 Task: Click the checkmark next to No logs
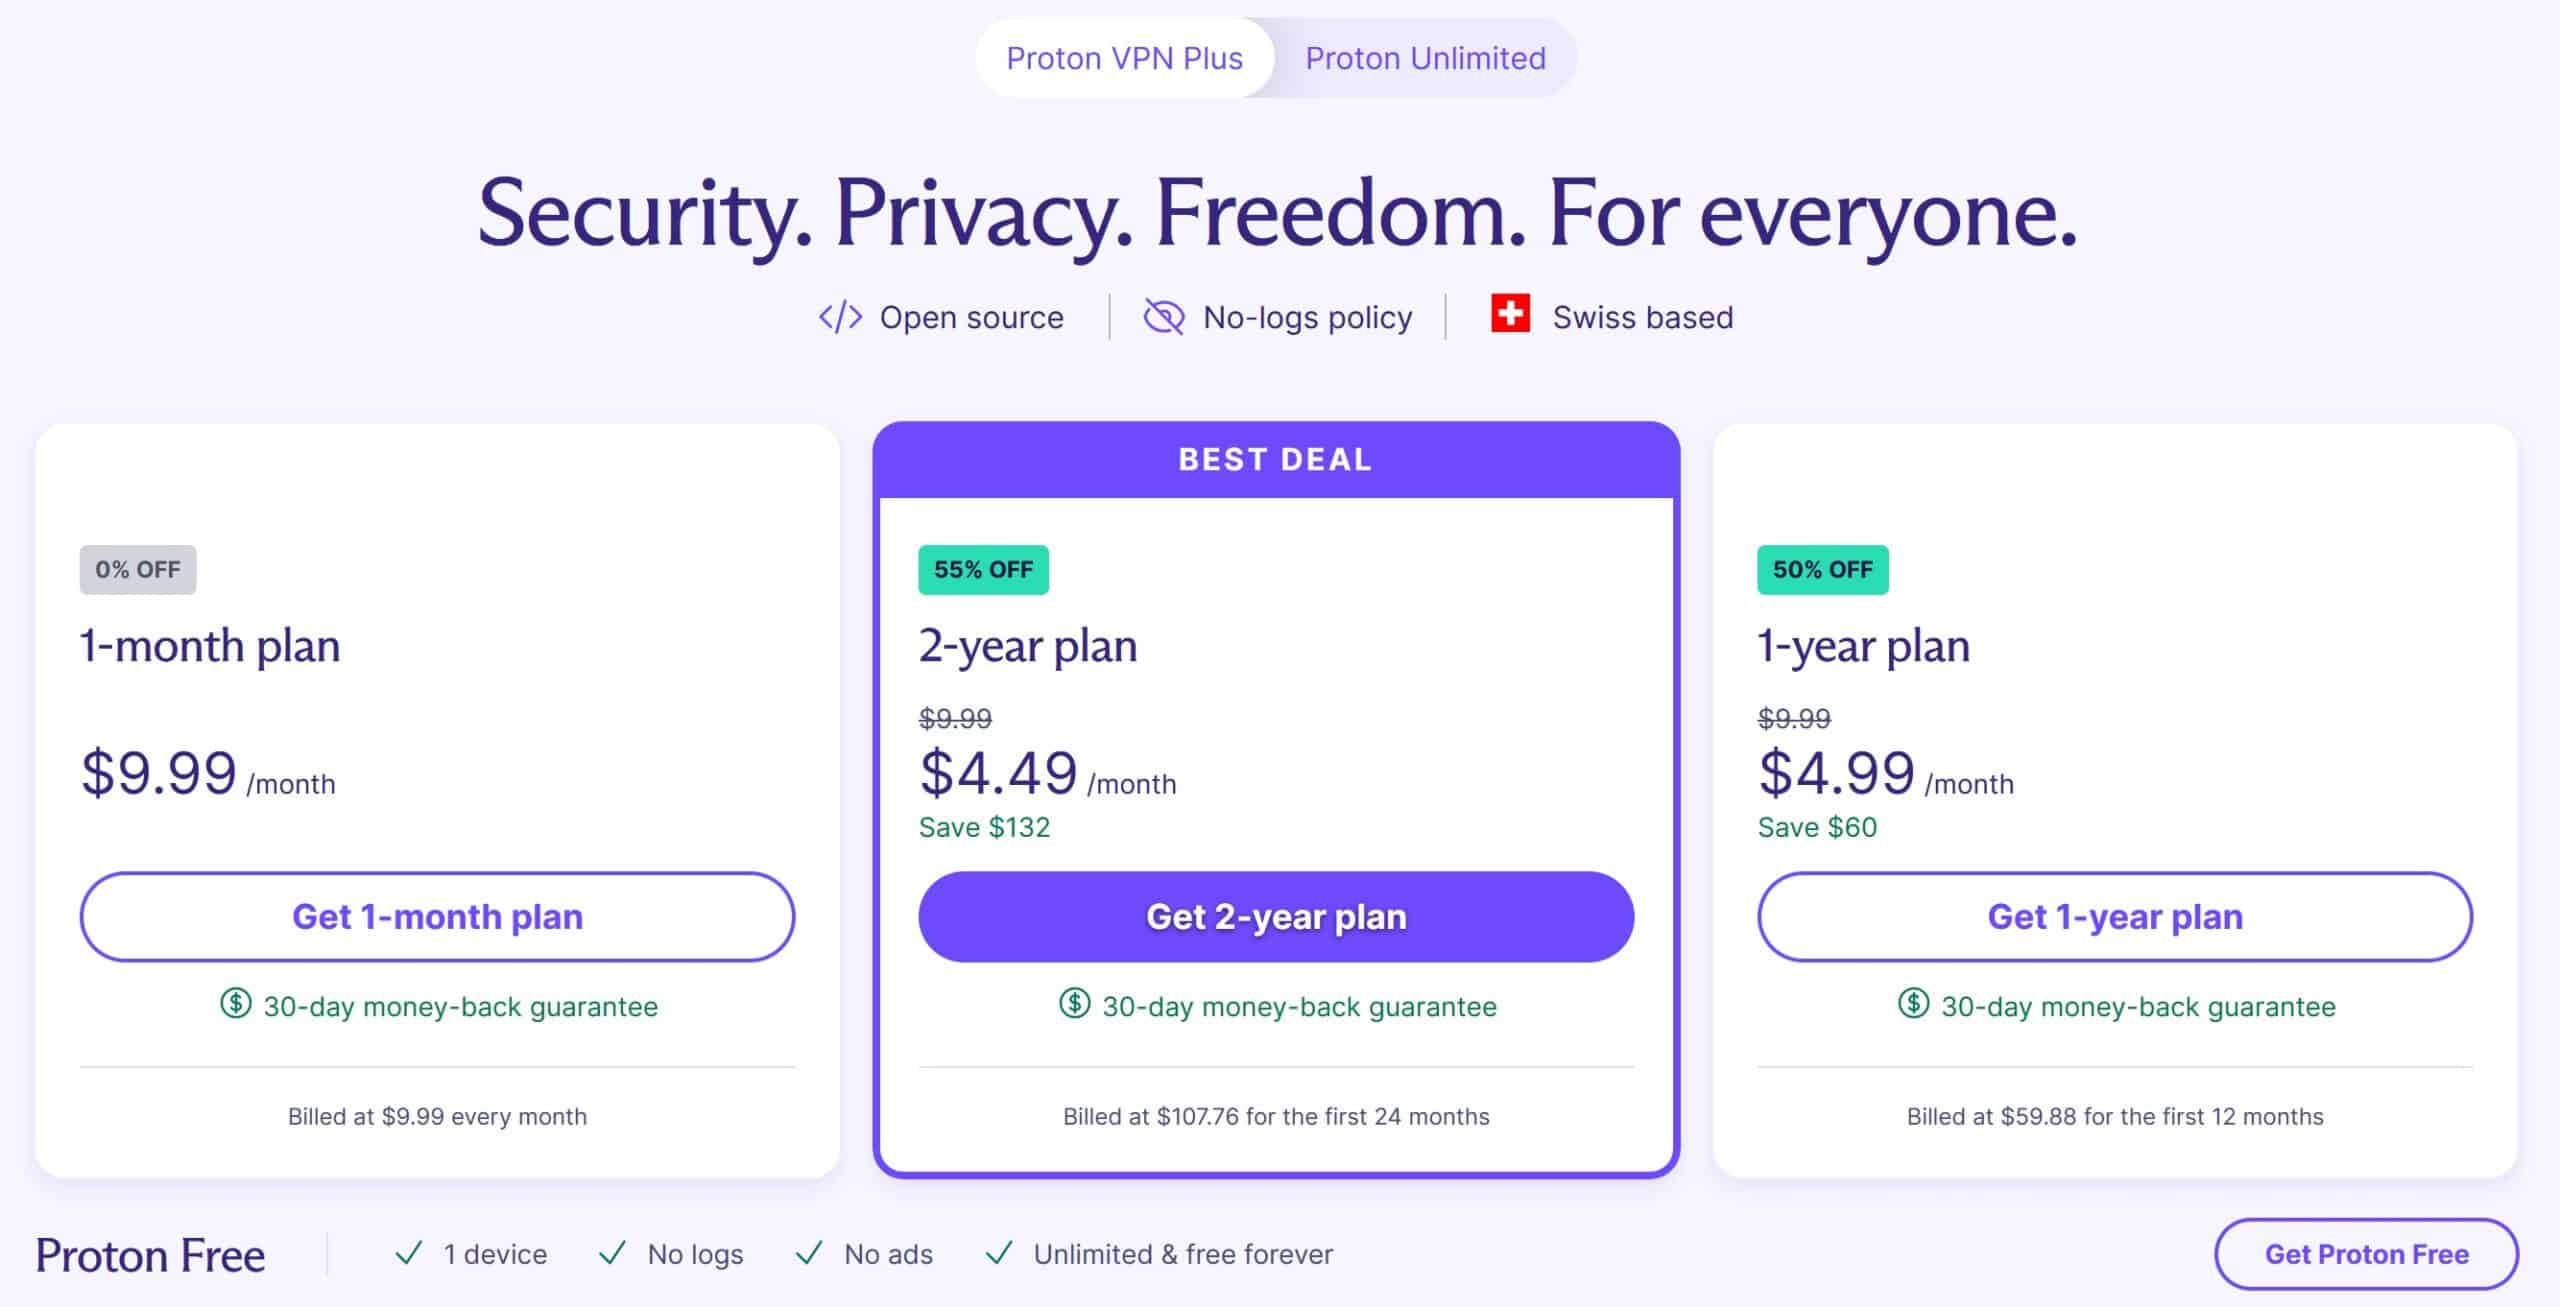[612, 1253]
